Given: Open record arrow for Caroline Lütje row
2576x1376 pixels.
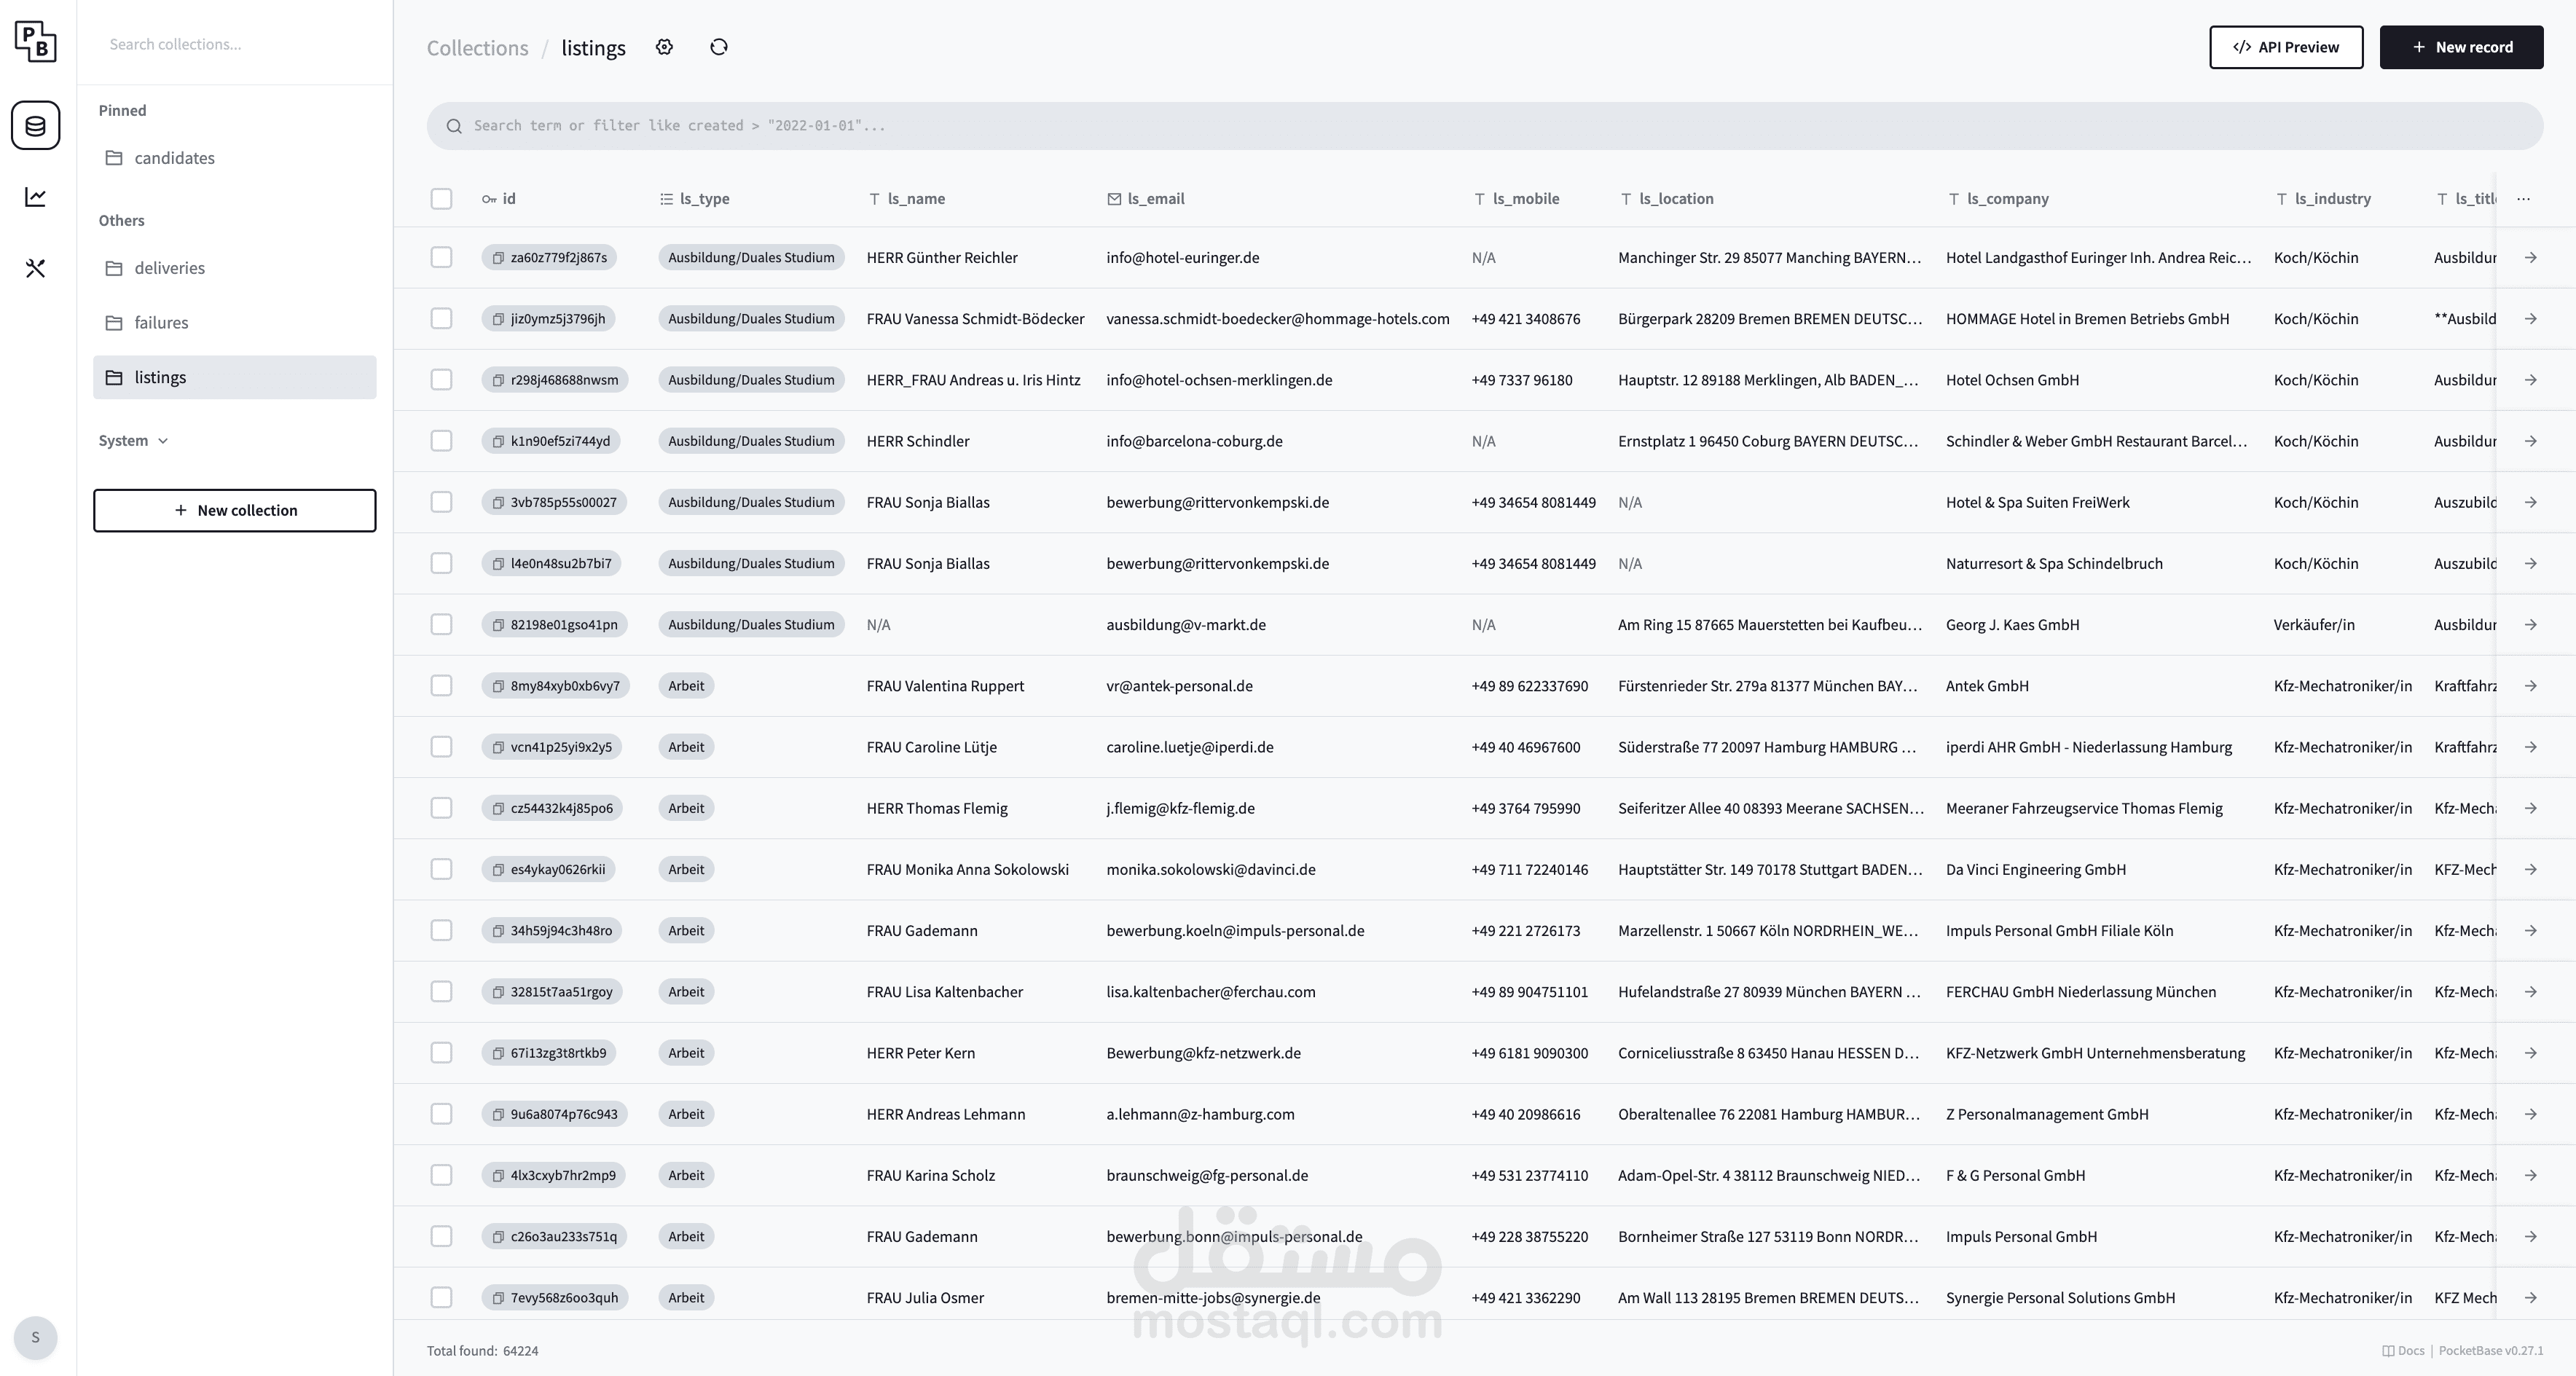Looking at the screenshot, I should pyautogui.click(x=2530, y=746).
